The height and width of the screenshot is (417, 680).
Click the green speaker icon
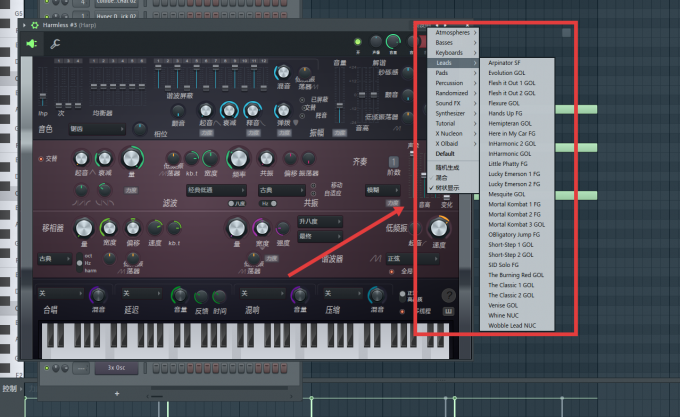(32, 44)
